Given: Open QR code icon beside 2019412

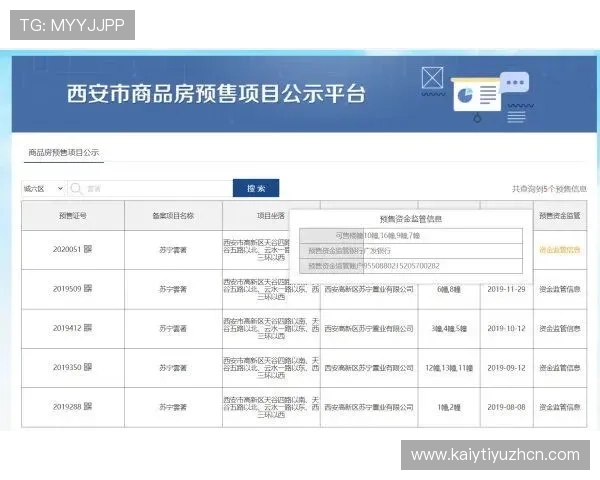Looking at the screenshot, I should point(88,328).
